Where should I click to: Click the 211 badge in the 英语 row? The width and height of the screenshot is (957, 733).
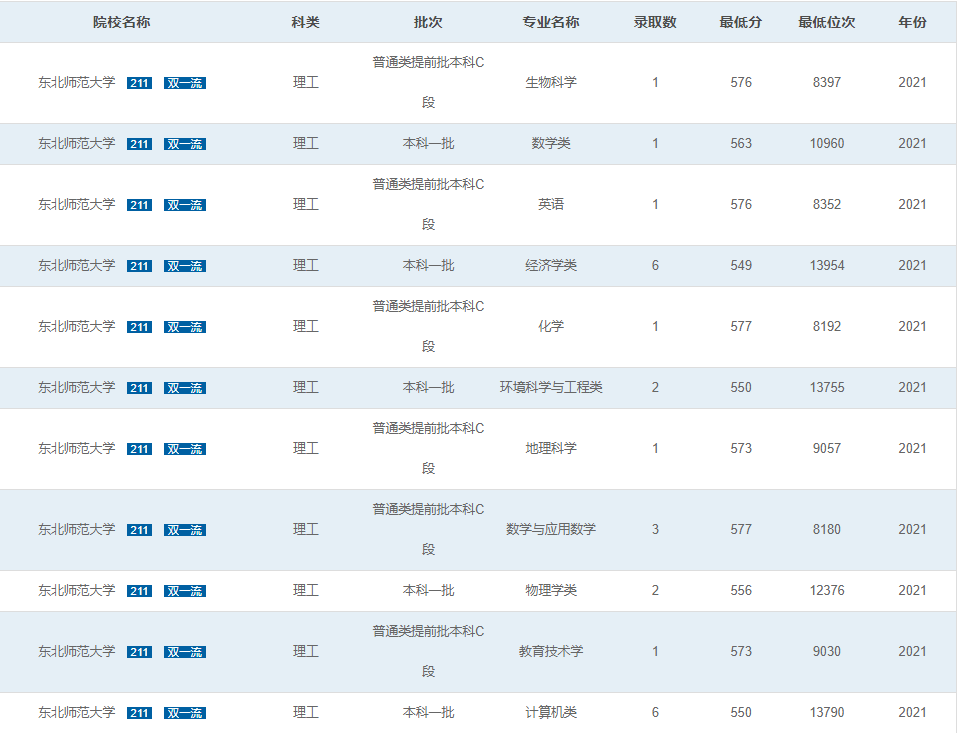click(139, 205)
